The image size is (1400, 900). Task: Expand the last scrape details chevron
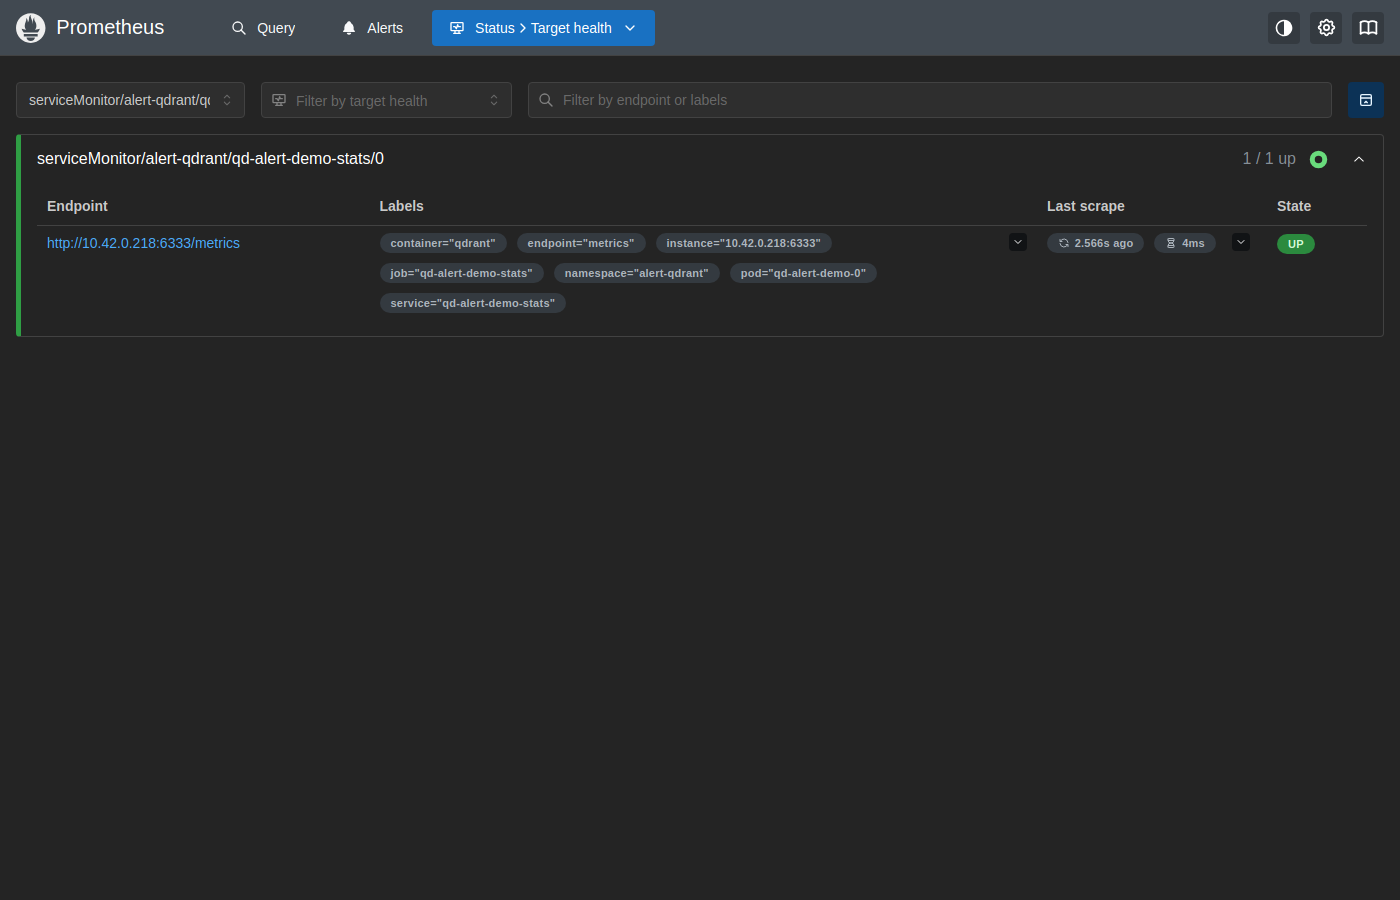point(1241,242)
